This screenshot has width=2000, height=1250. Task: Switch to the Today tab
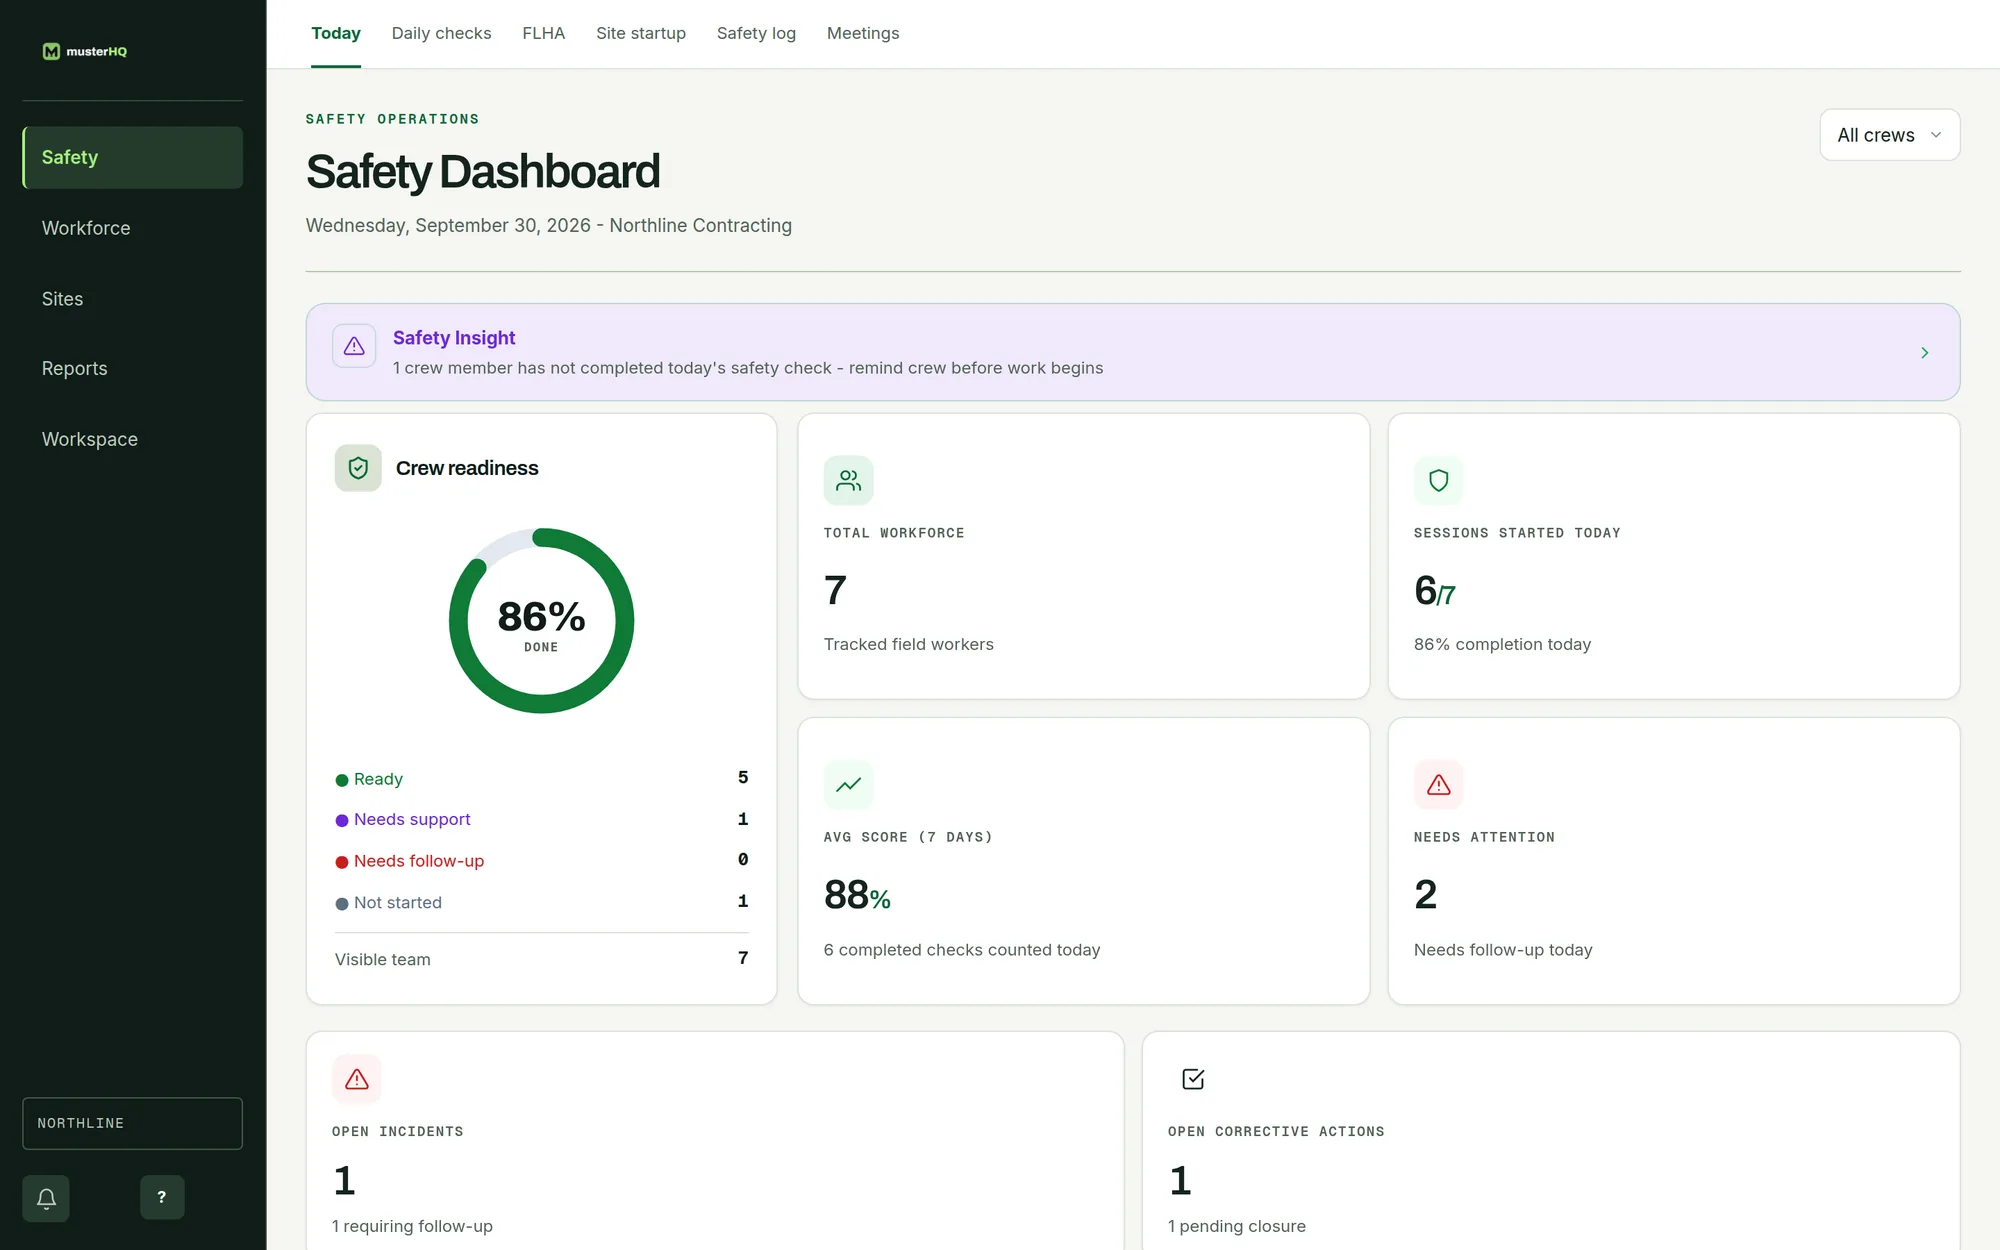336,34
